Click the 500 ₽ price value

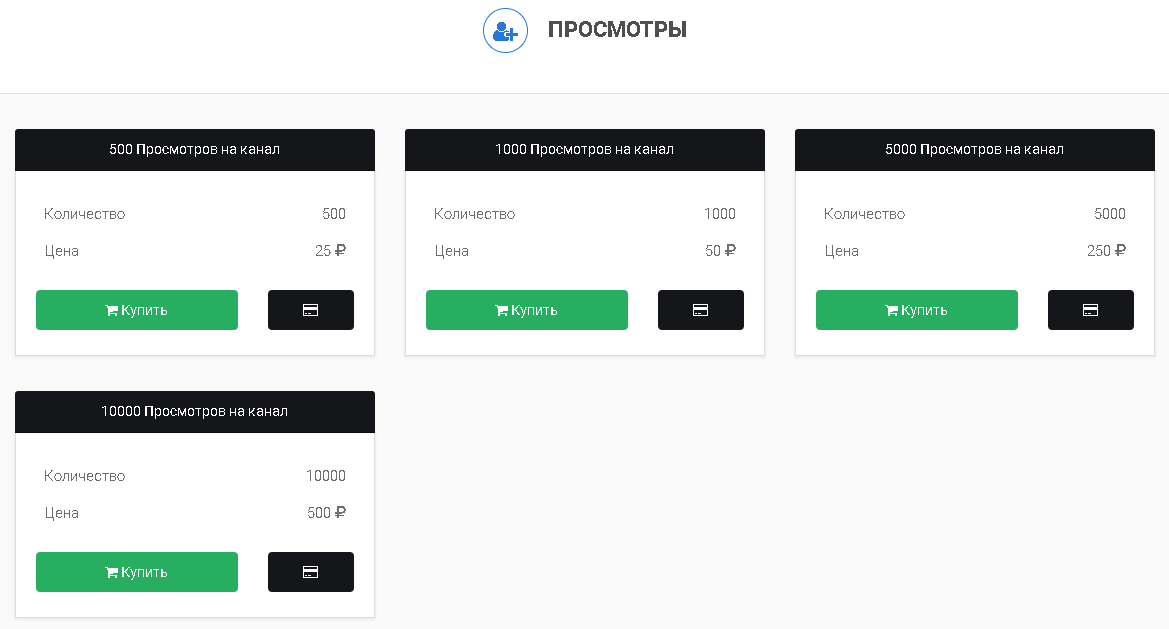pyautogui.click(x=327, y=512)
